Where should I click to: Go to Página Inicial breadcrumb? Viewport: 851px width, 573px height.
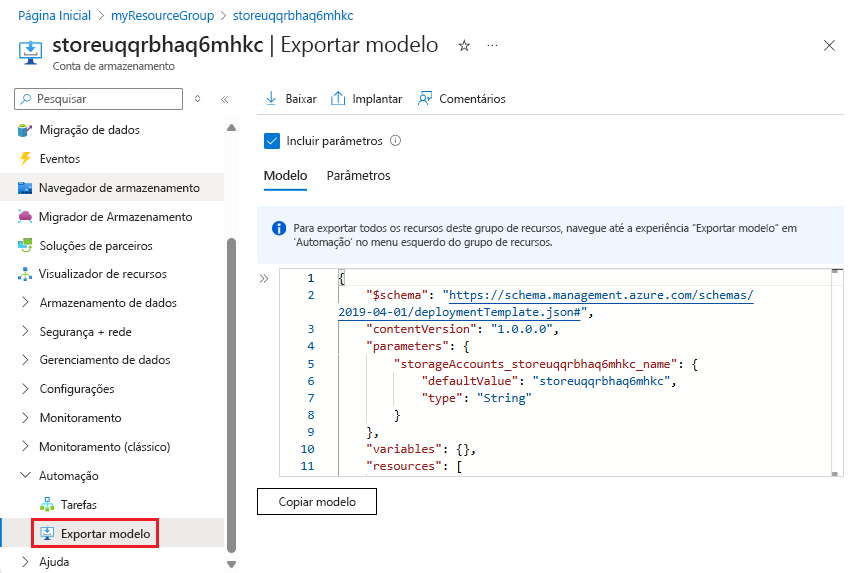point(54,16)
